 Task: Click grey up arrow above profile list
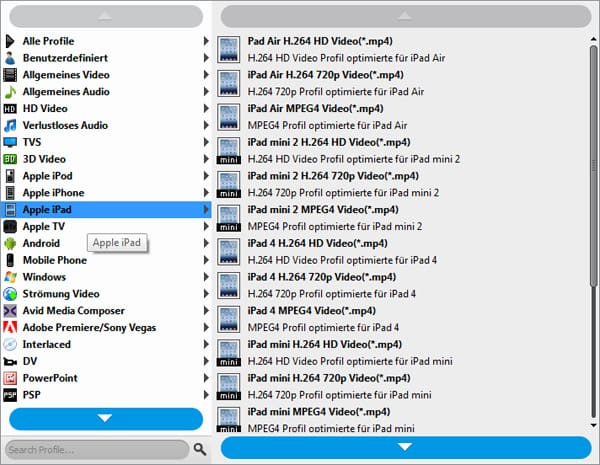[406, 16]
